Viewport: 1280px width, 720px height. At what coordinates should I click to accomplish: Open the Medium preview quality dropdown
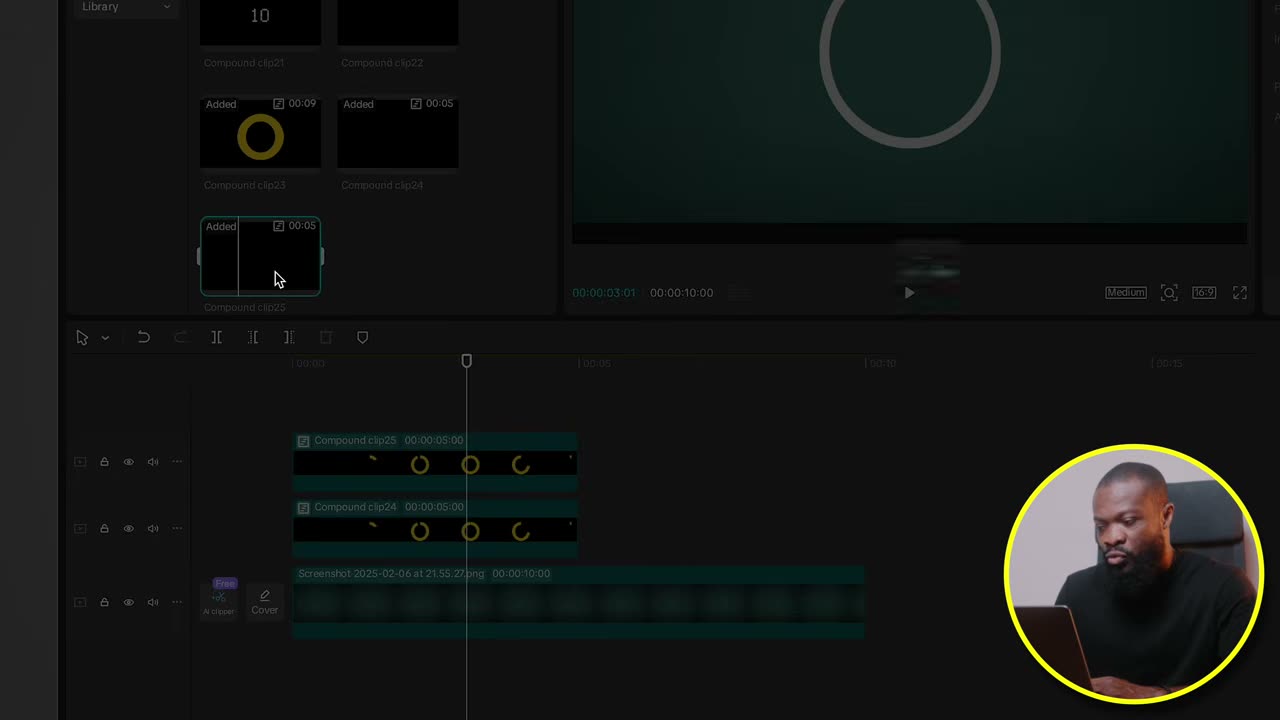point(1125,293)
